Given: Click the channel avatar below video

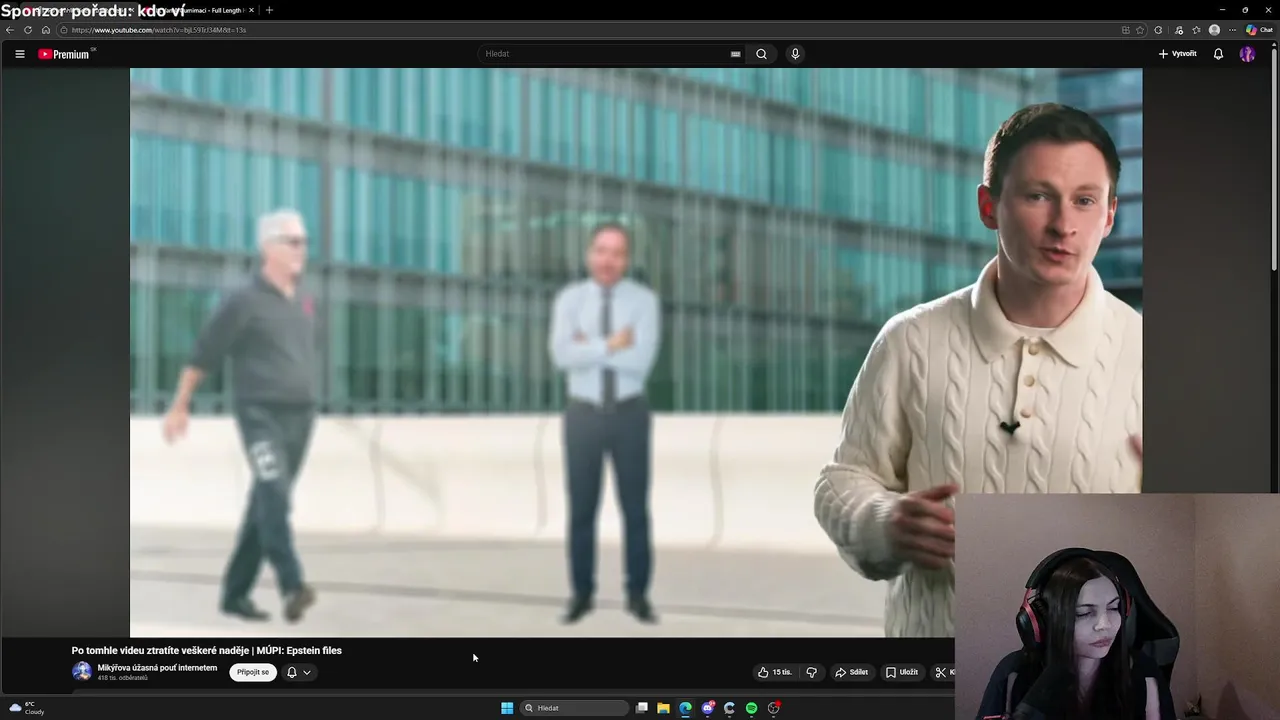Looking at the screenshot, I should point(82,672).
